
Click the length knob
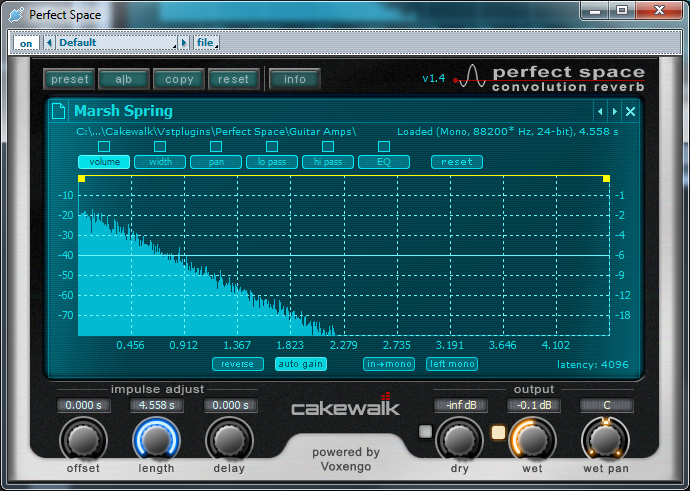coord(156,440)
